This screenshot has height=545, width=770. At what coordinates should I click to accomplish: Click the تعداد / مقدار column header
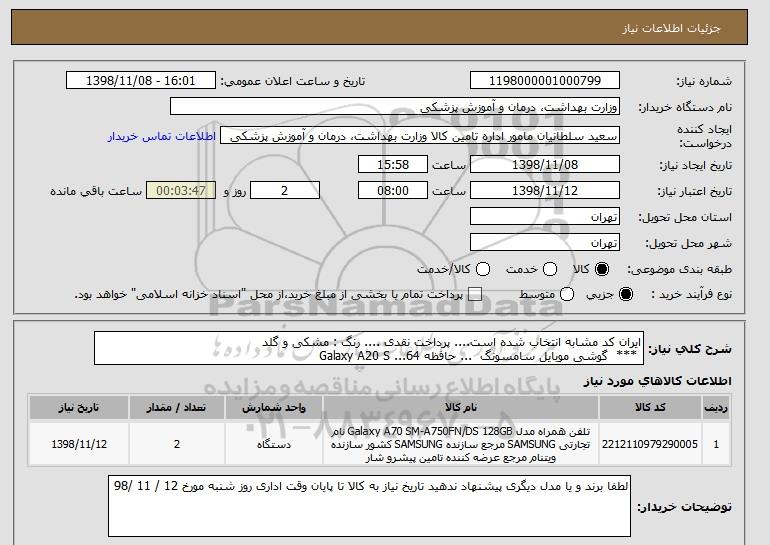177,408
